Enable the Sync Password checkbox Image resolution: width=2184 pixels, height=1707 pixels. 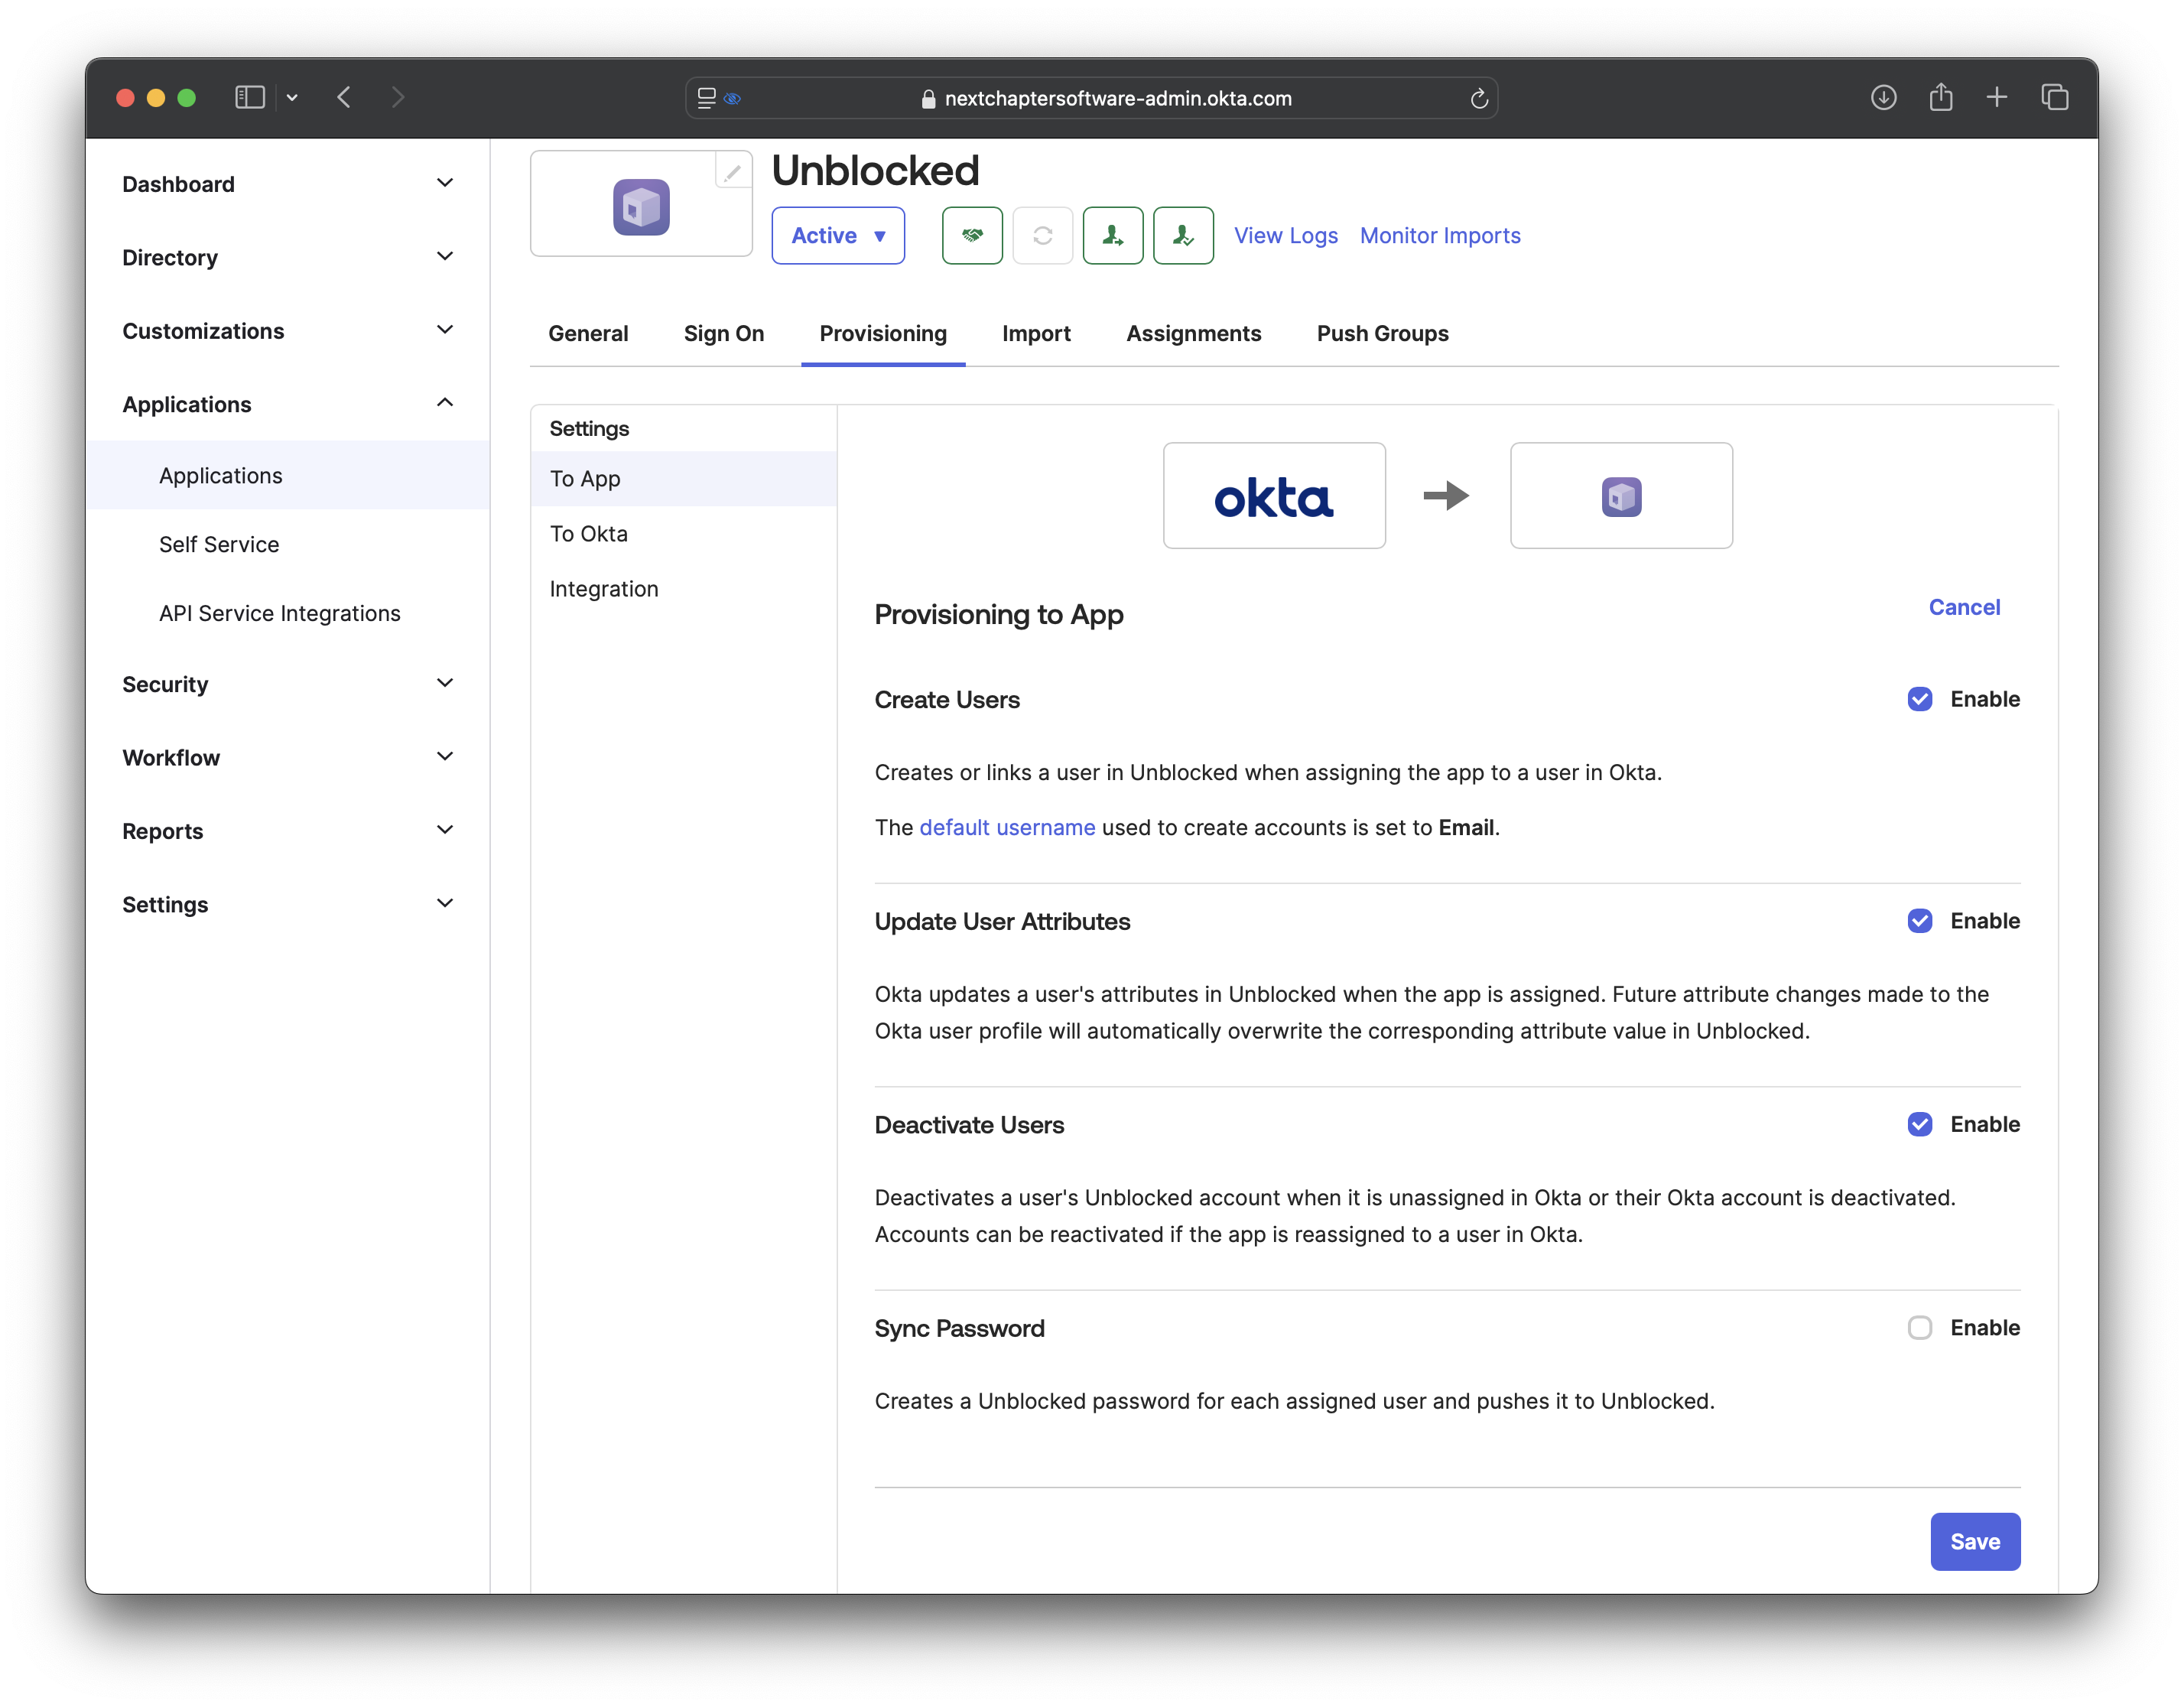pos(1919,1328)
